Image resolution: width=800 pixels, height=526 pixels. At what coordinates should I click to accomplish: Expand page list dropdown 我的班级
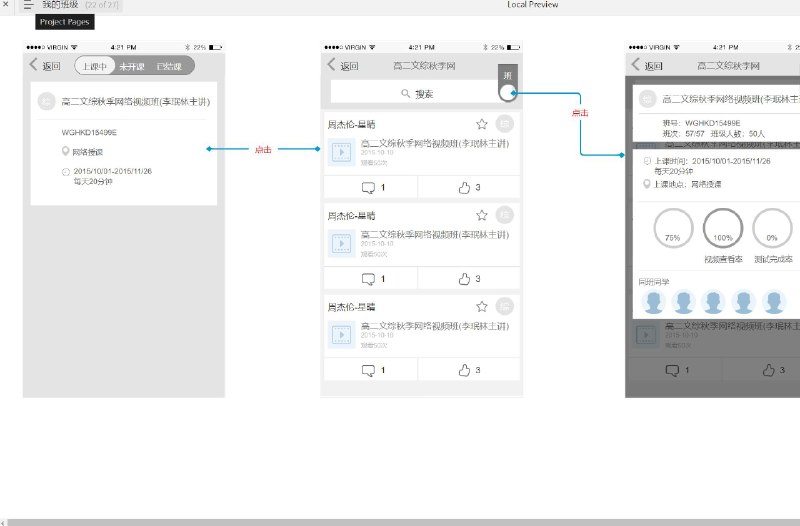point(80,5)
